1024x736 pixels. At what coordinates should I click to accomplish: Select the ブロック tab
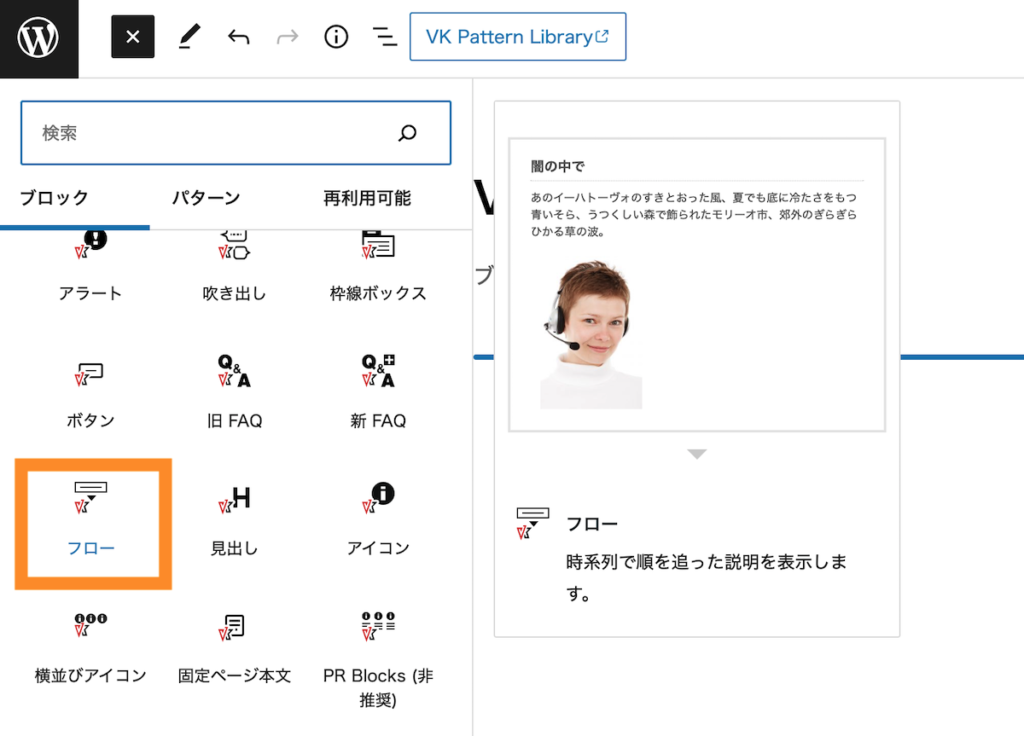[54, 198]
